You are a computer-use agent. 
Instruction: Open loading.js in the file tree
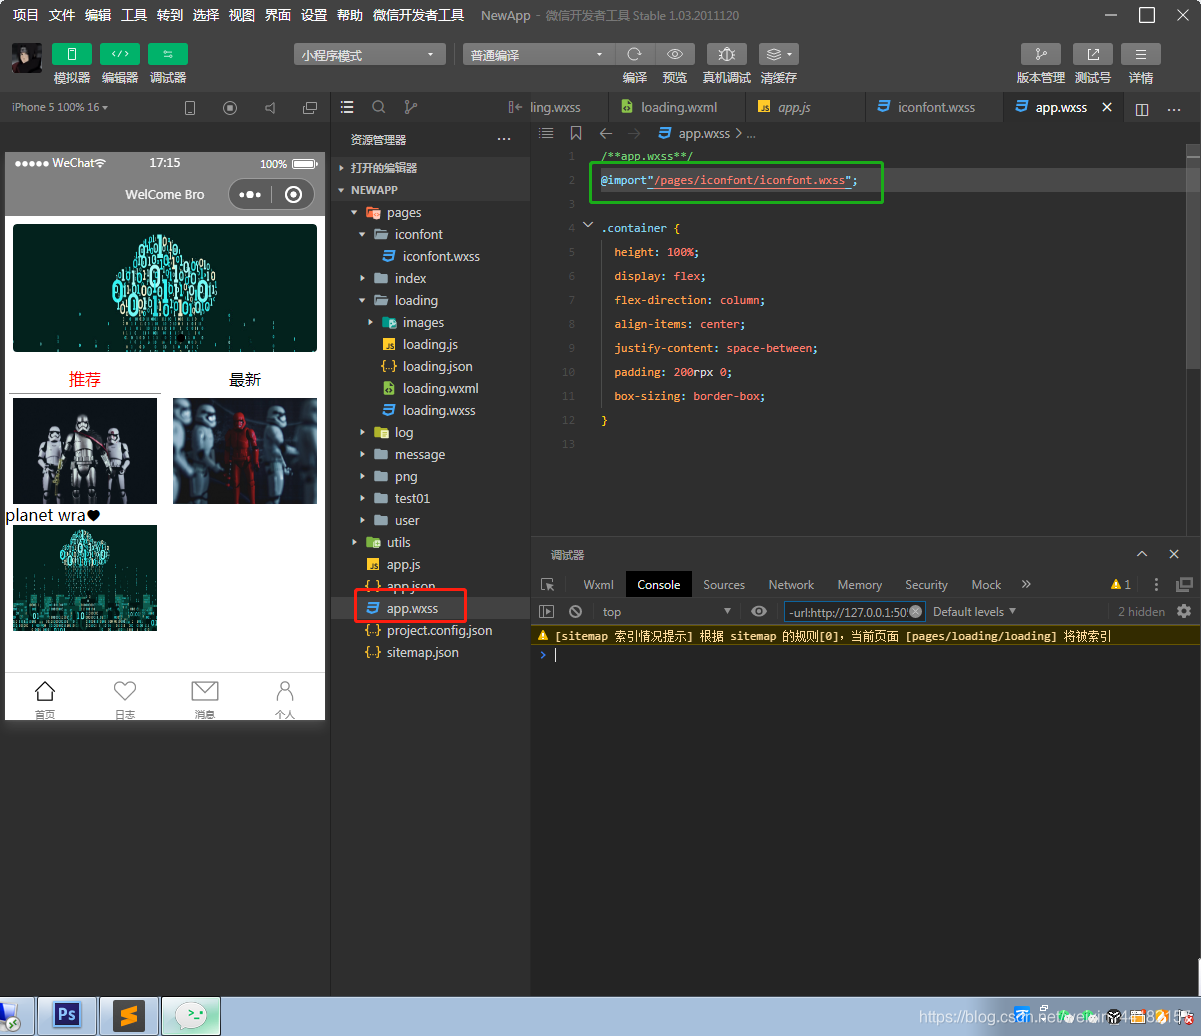430,344
